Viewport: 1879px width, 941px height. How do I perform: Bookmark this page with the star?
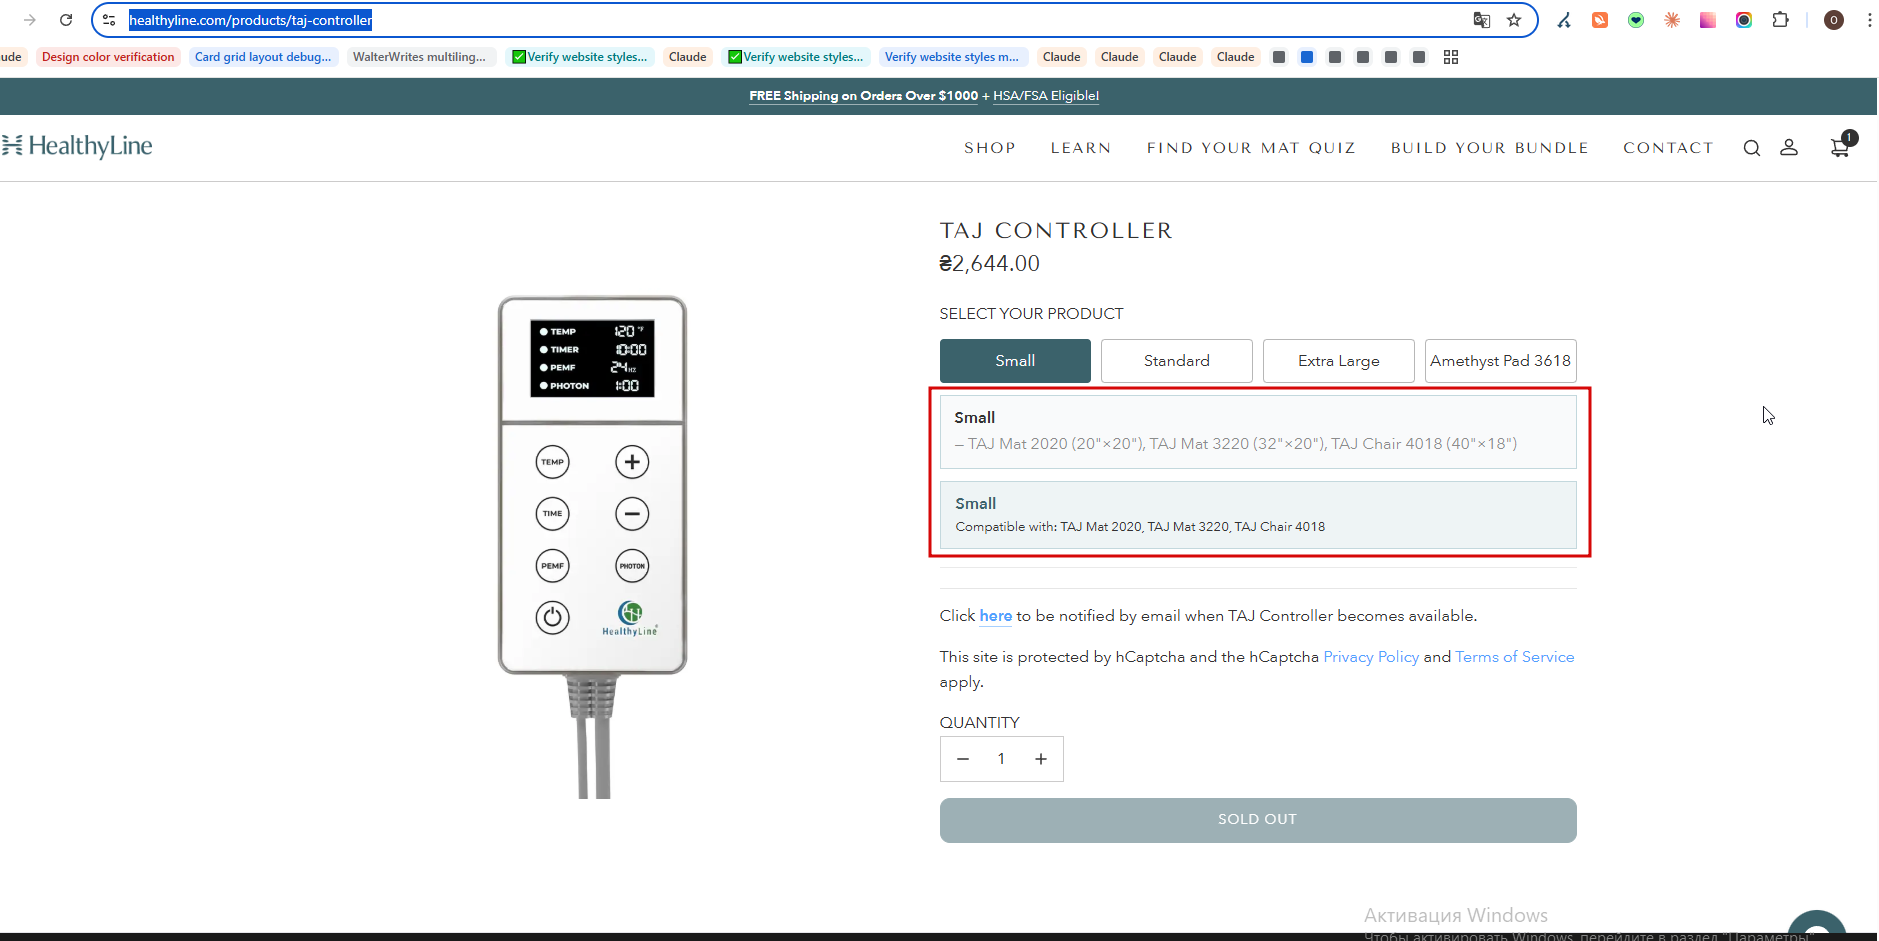point(1514,20)
